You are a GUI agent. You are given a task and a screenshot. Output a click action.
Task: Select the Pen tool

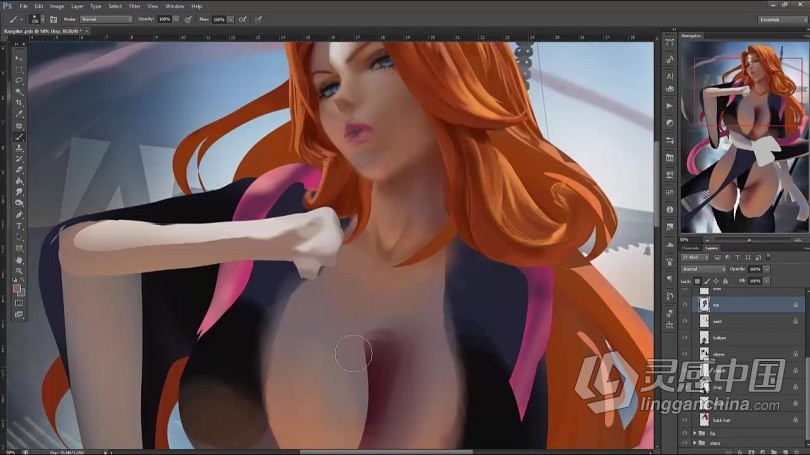[19, 215]
